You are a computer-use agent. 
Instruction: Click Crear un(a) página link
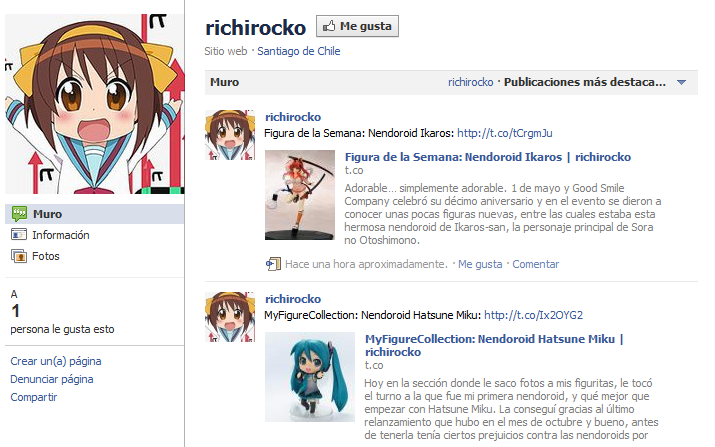[56, 361]
